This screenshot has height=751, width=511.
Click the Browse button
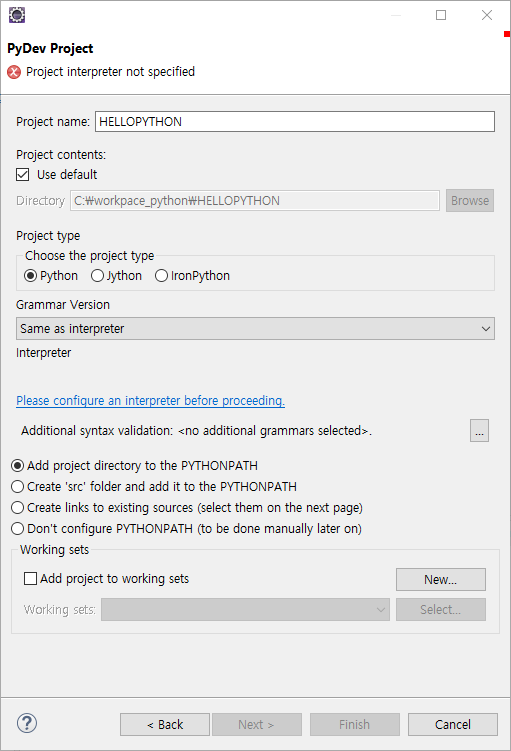(x=470, y=201)
